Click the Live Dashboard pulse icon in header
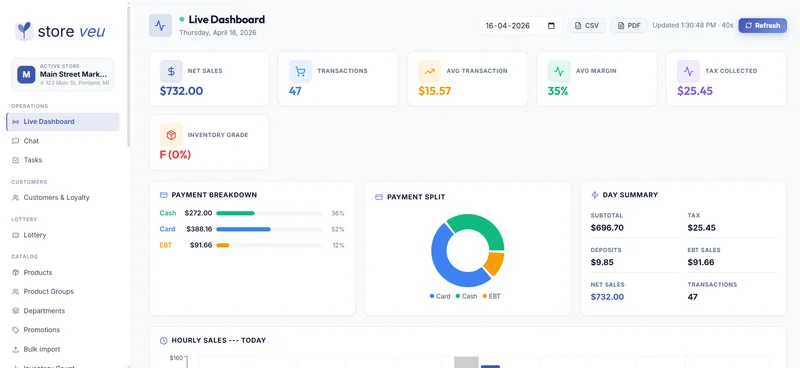This screenshot has width=800, height=368. (160, 26)
